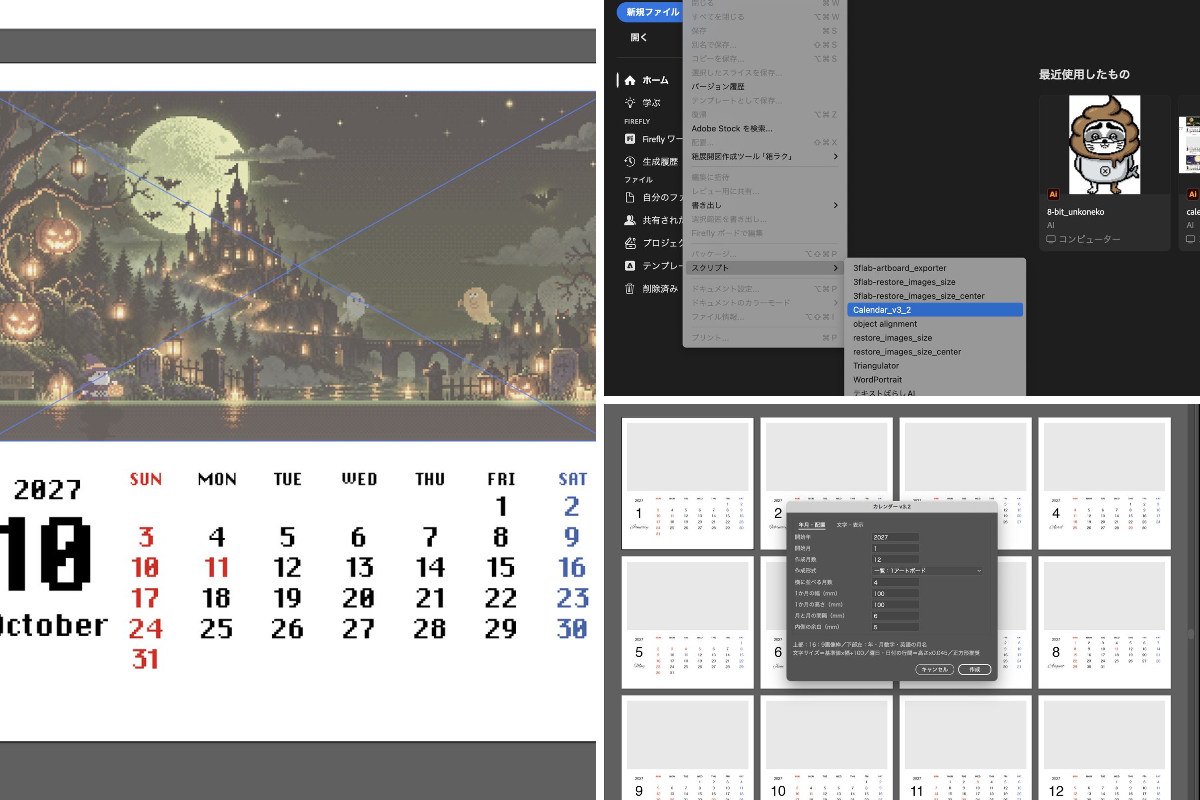Open the 8-bit_unkoneko recent file thumbnail

pos(1105,144)
